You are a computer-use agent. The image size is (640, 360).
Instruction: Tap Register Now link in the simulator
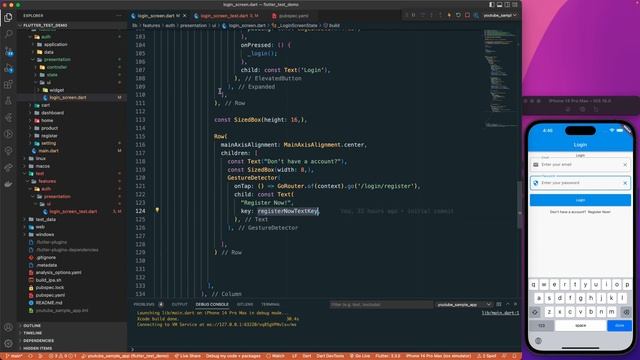pos(599,212)
